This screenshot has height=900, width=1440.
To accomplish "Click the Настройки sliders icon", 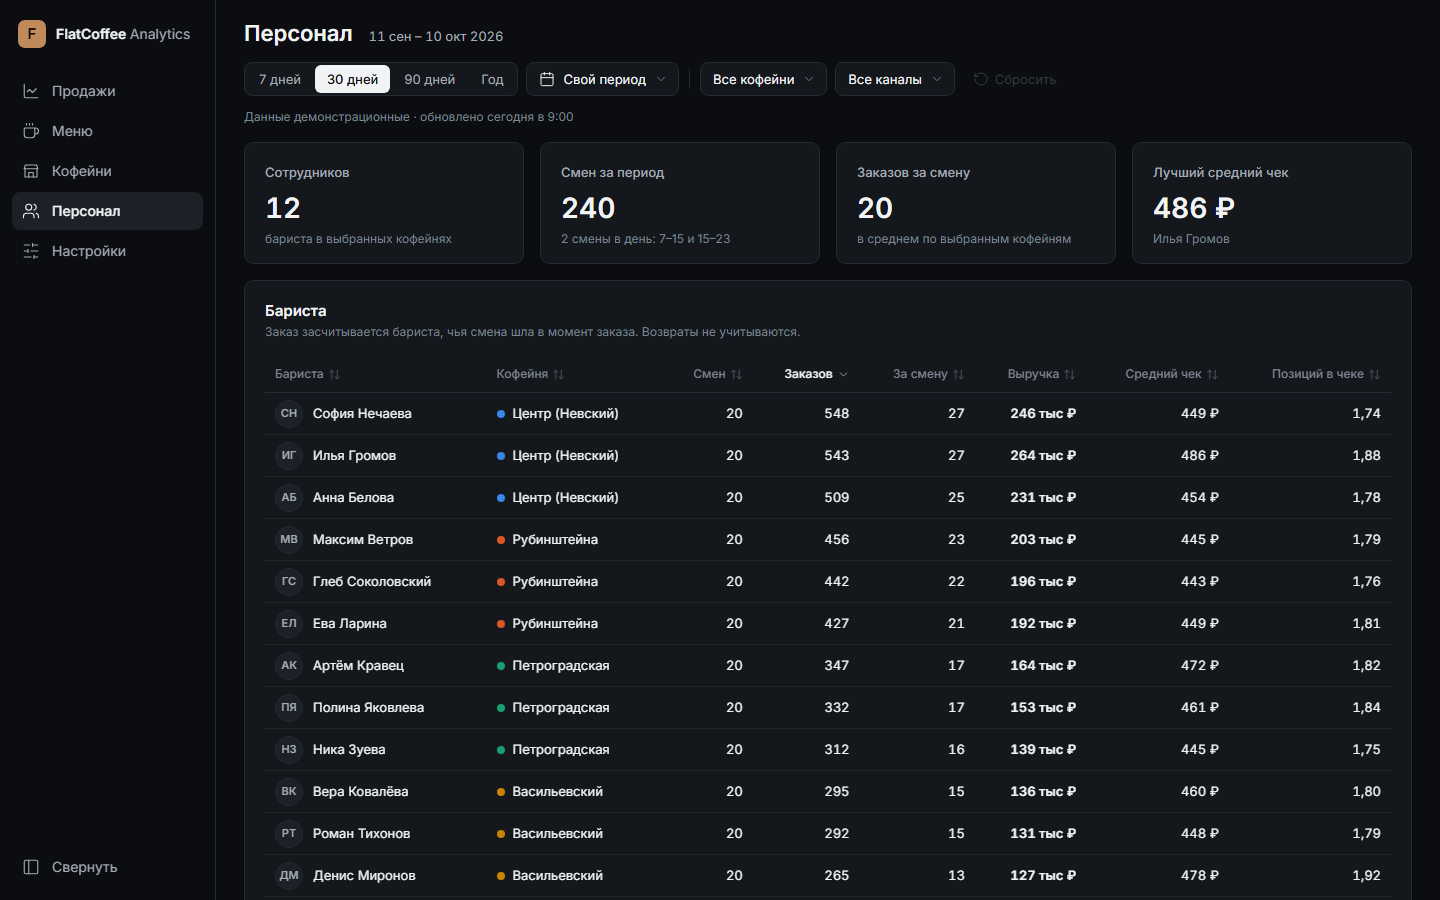I will [x=31, y=251].
